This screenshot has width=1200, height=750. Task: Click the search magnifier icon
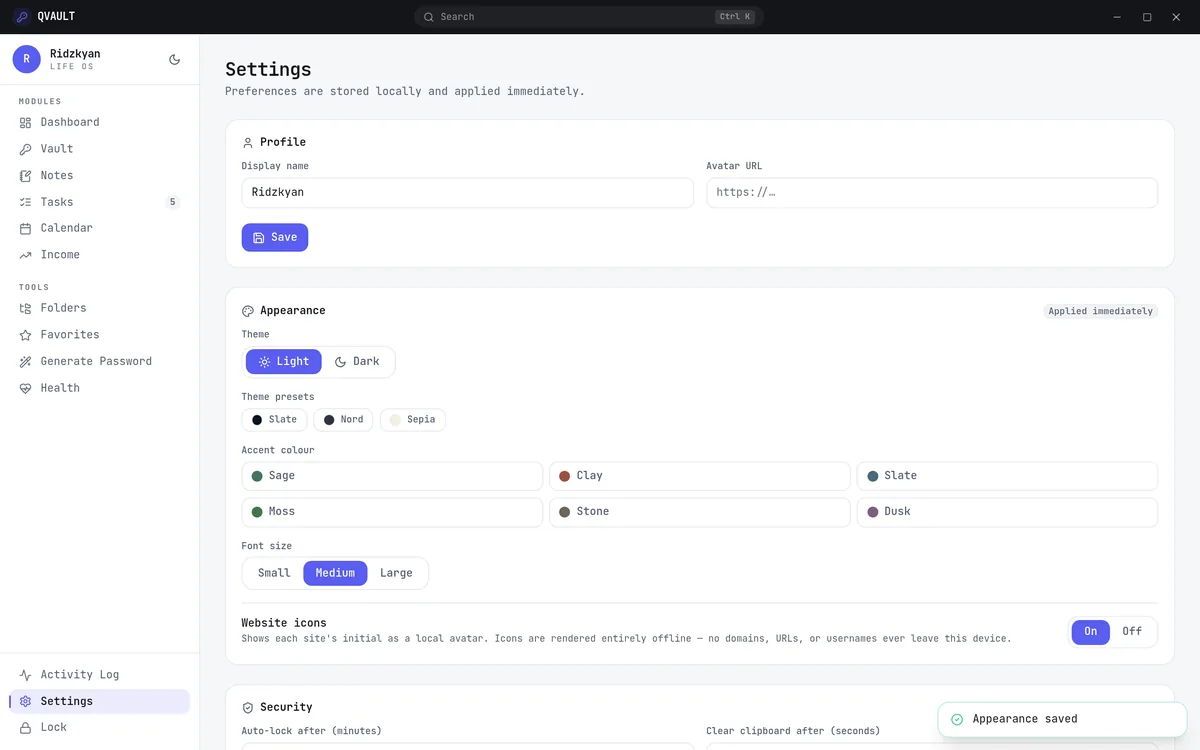tap(429, 17)
